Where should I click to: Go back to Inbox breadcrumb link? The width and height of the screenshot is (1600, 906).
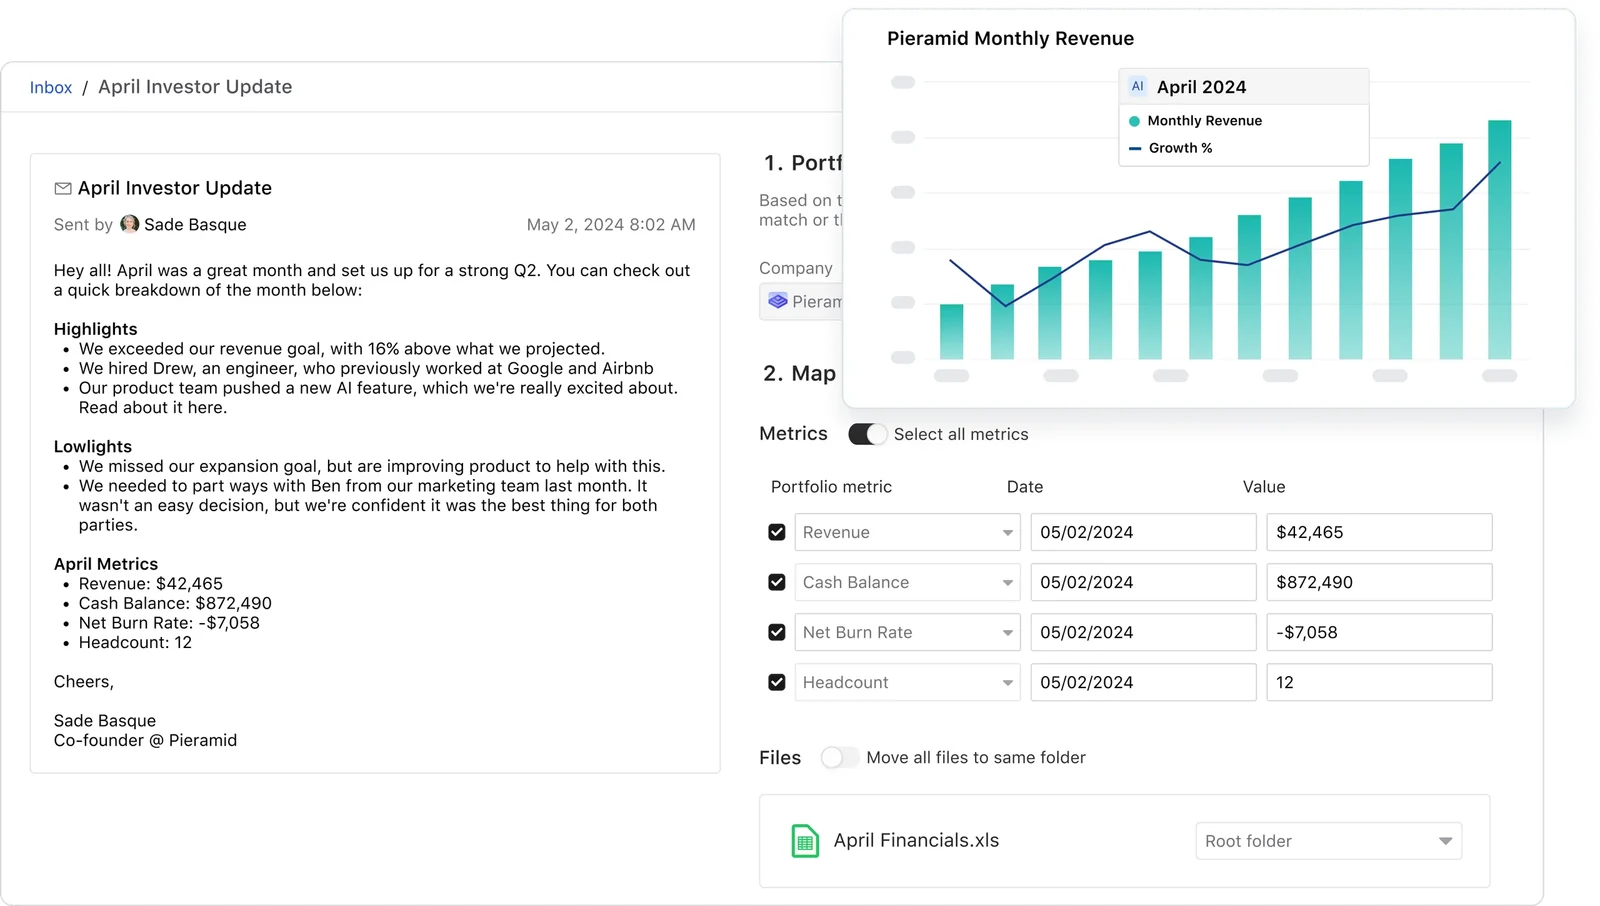pos(51,88)
